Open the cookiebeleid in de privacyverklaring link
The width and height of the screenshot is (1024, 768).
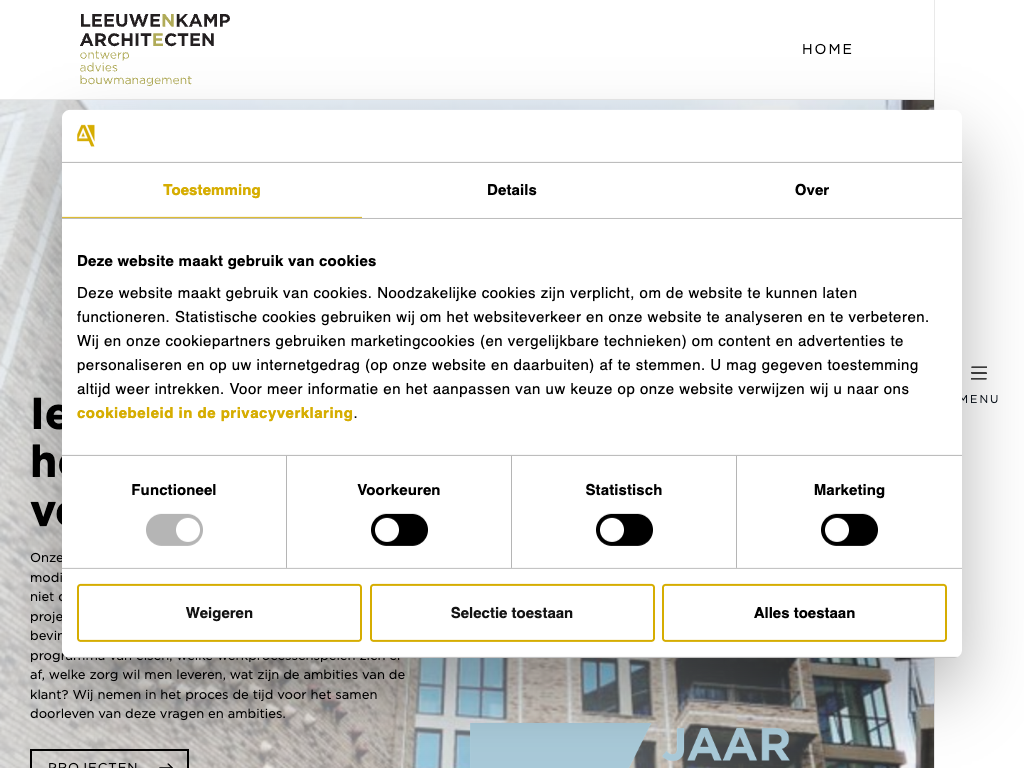pyautogui.click(x=215, y=413)
